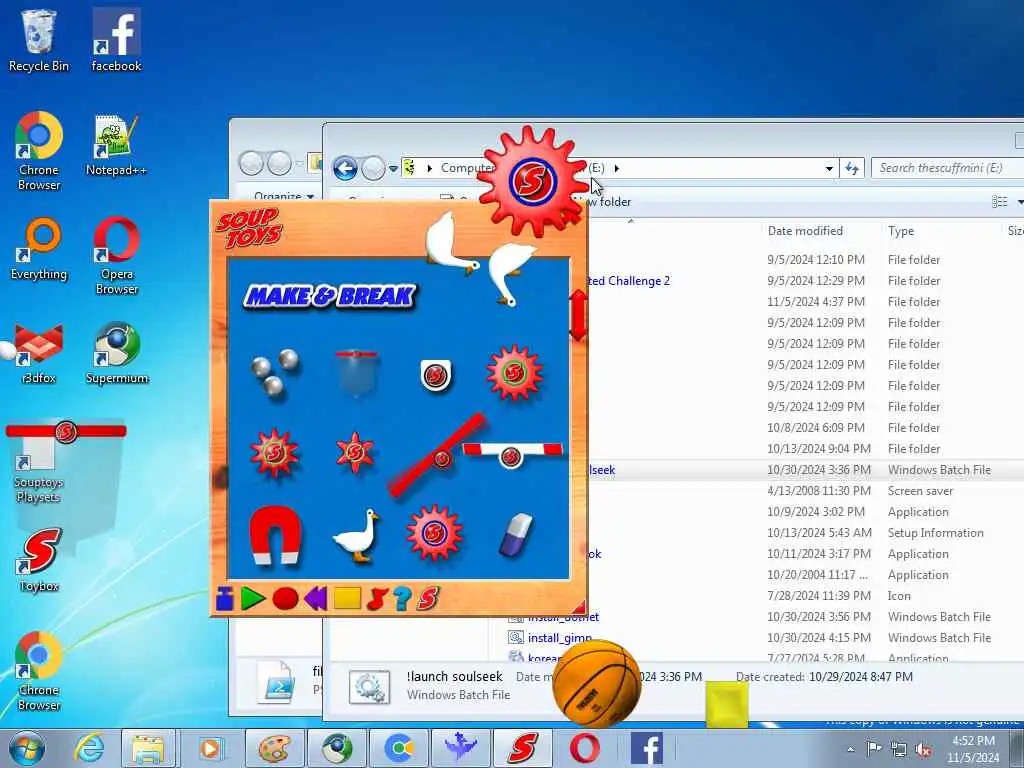Click the change view icon in Explorer
The image size is (1024, 768).
click(999, 202)
